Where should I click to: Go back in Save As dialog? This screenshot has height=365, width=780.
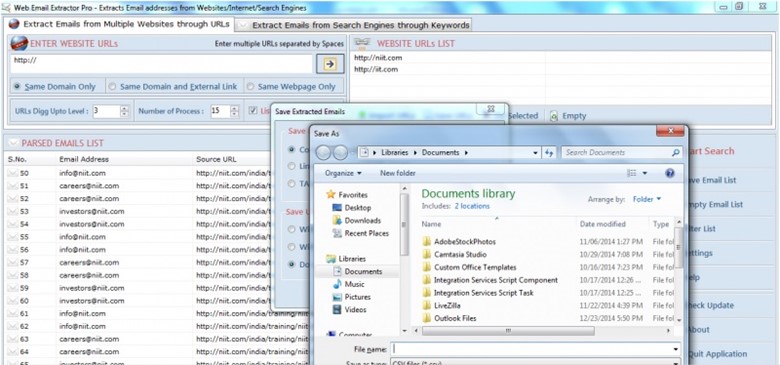pyautogui.click(x=323, y=153)
